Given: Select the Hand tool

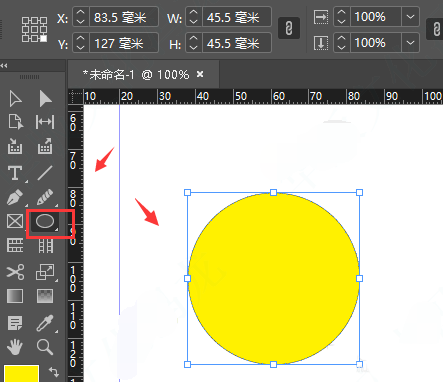Looking at the screenshot, I should 15,347.
